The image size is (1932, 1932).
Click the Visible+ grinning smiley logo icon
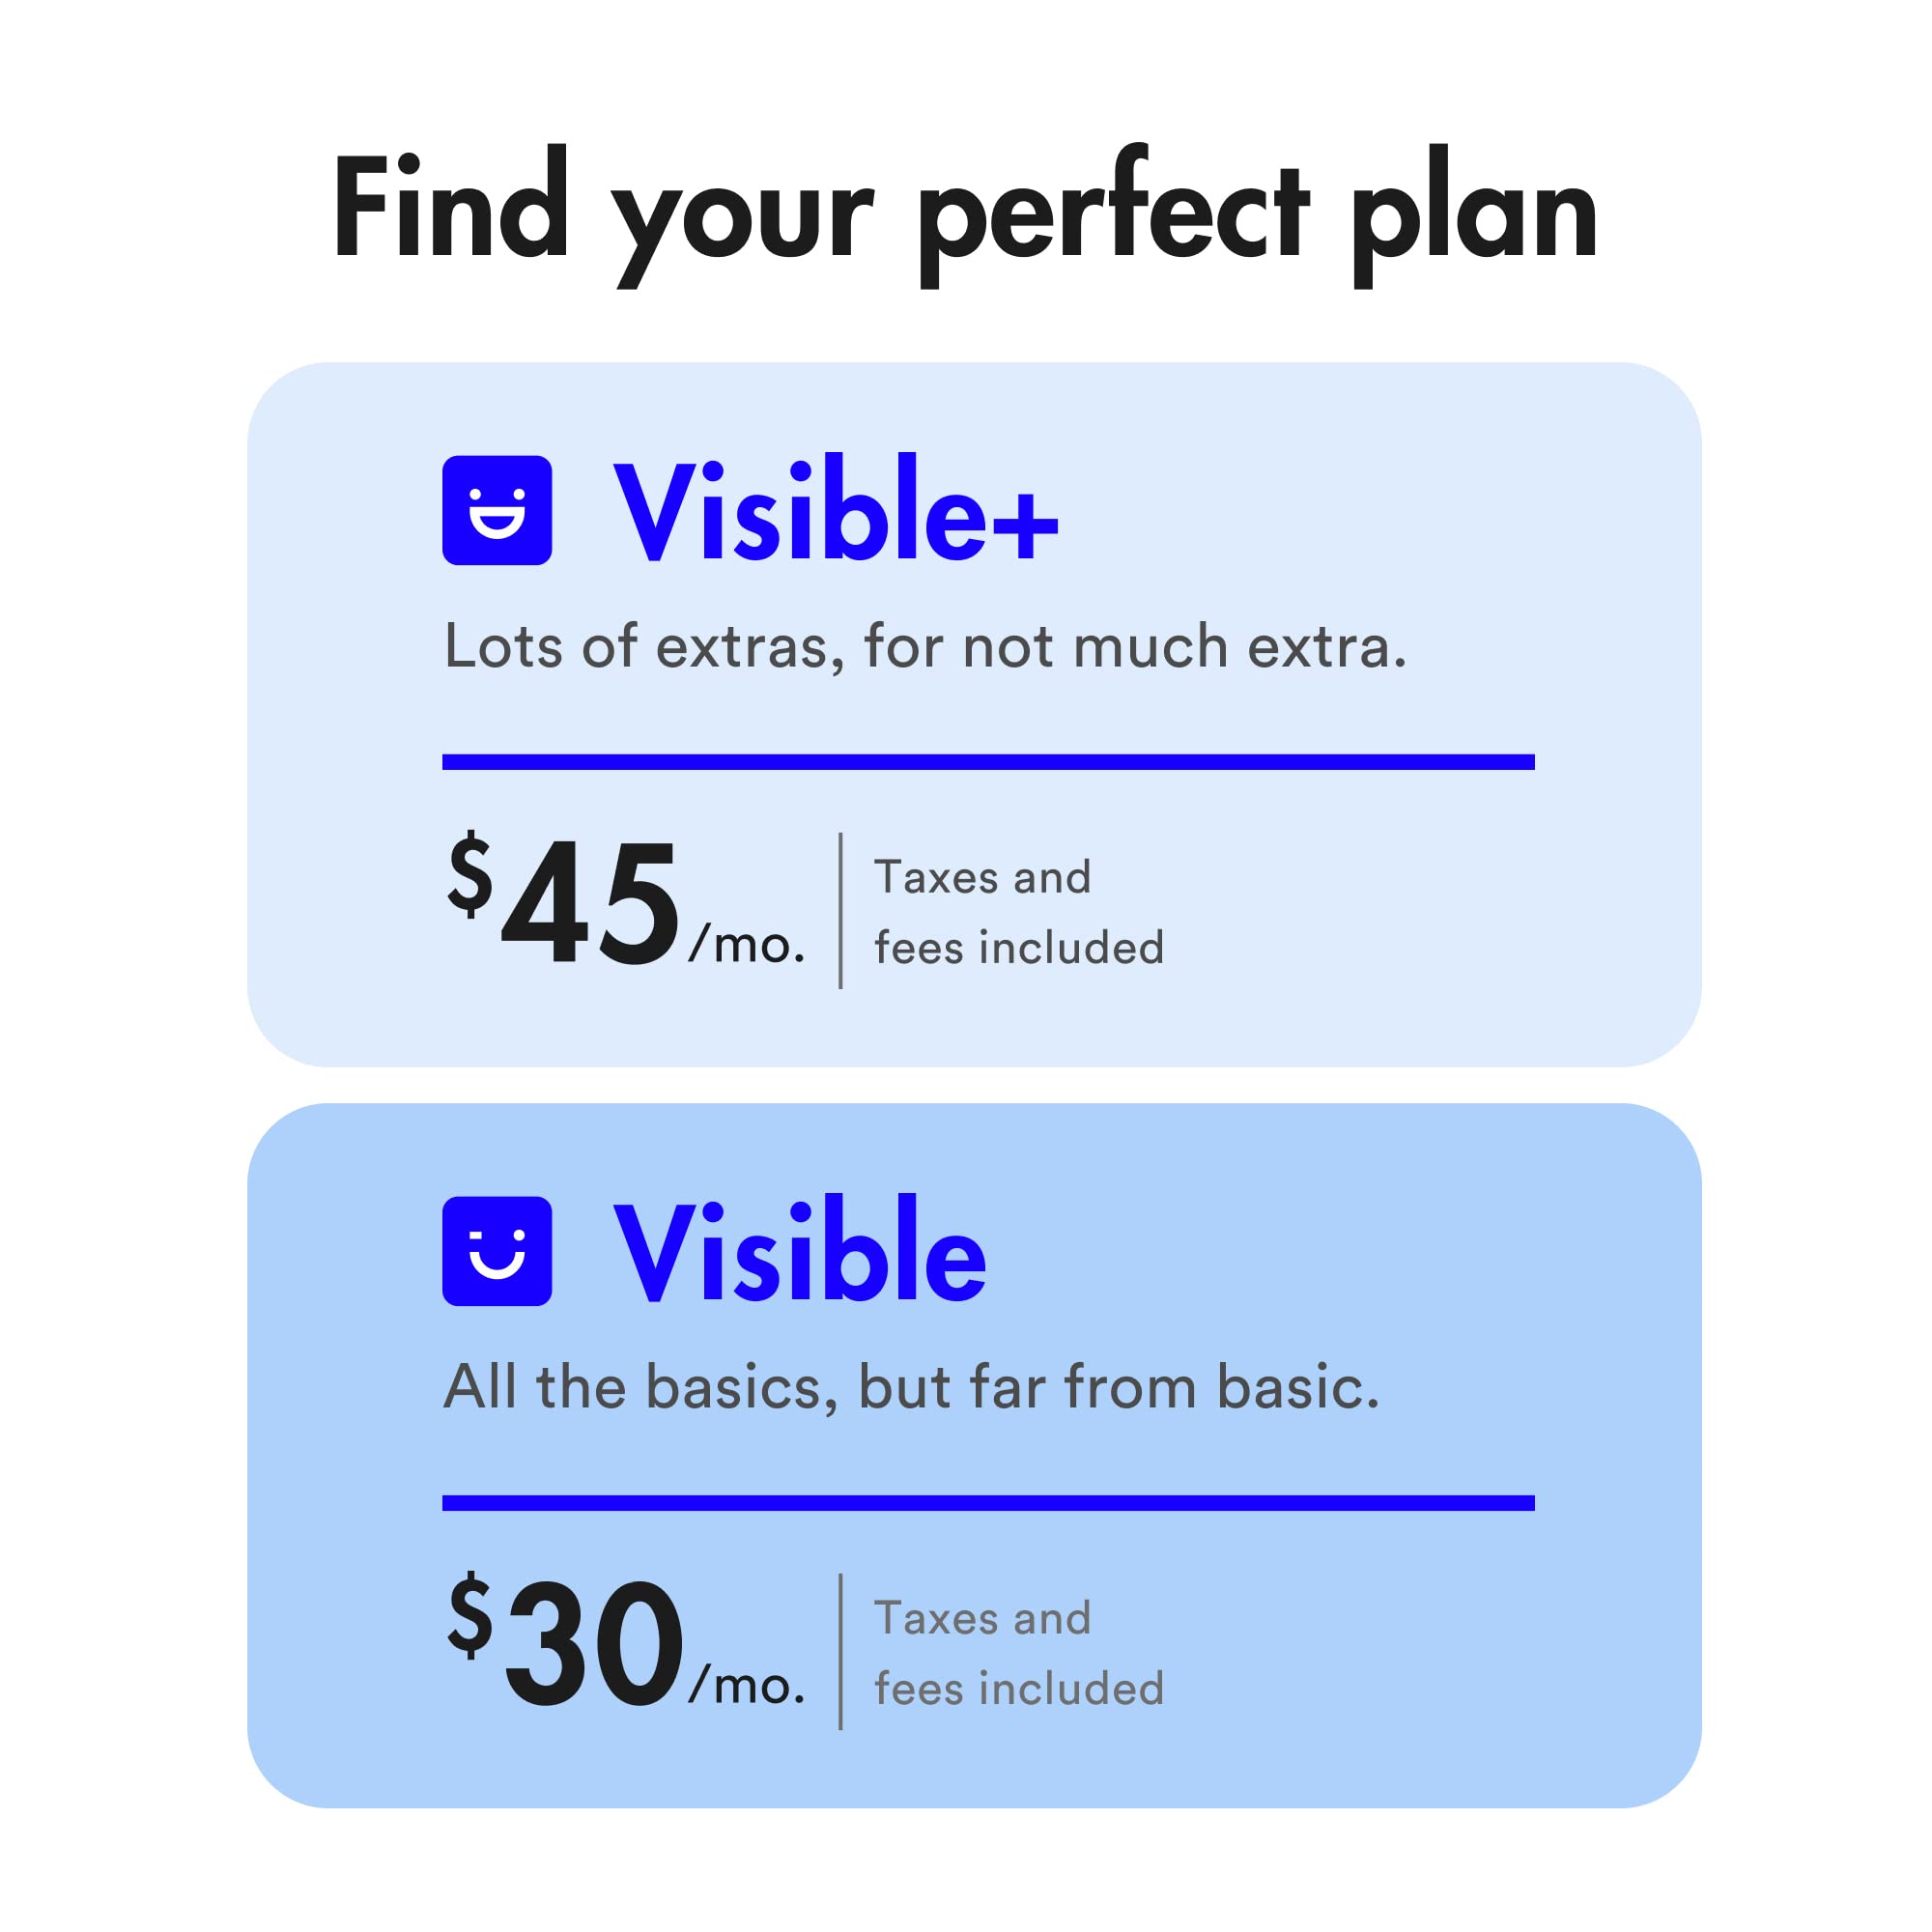(497, 510)
